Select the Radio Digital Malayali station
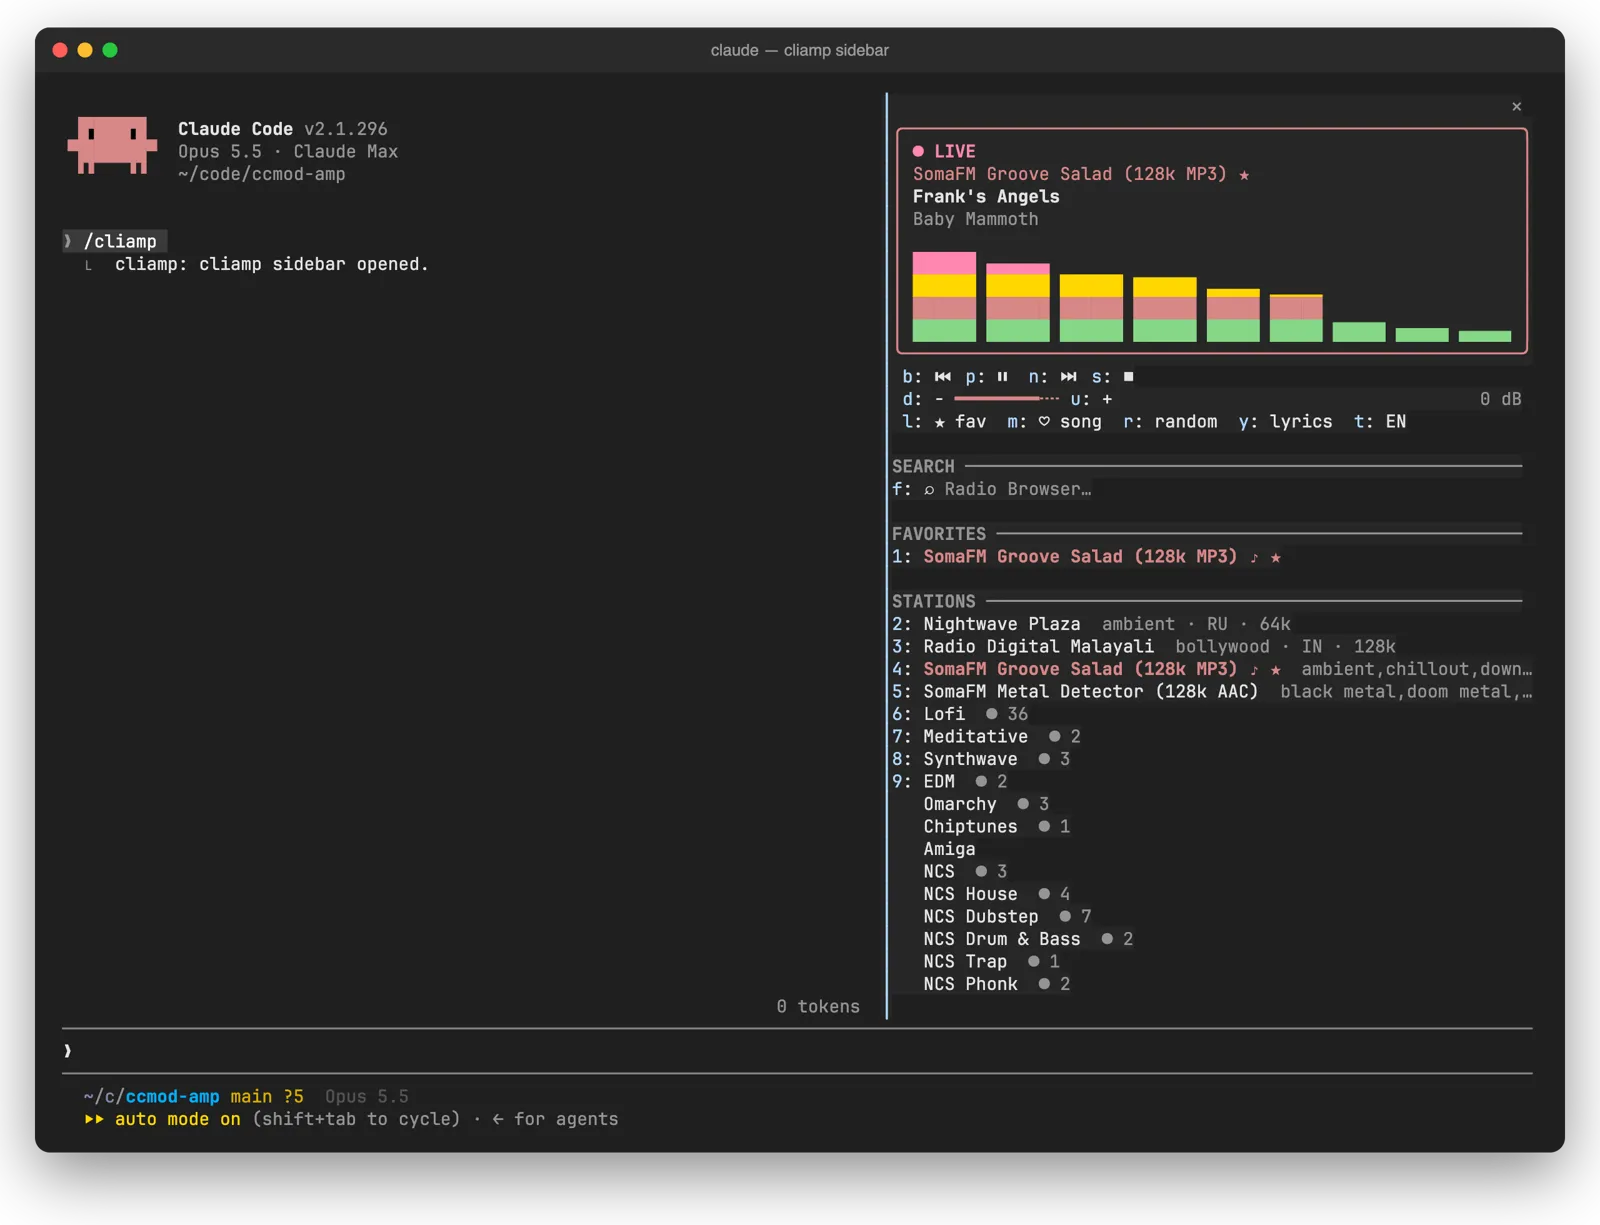Viewport: 1600px width, 1225px height. (1144, 647)
